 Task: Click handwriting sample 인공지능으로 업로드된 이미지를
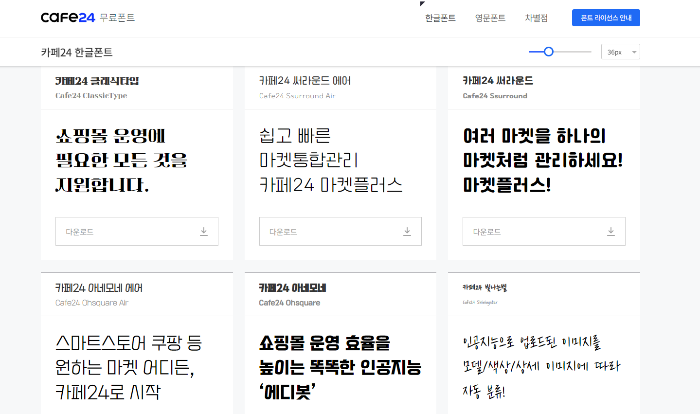pyautogui.click(x=532, y=343)
